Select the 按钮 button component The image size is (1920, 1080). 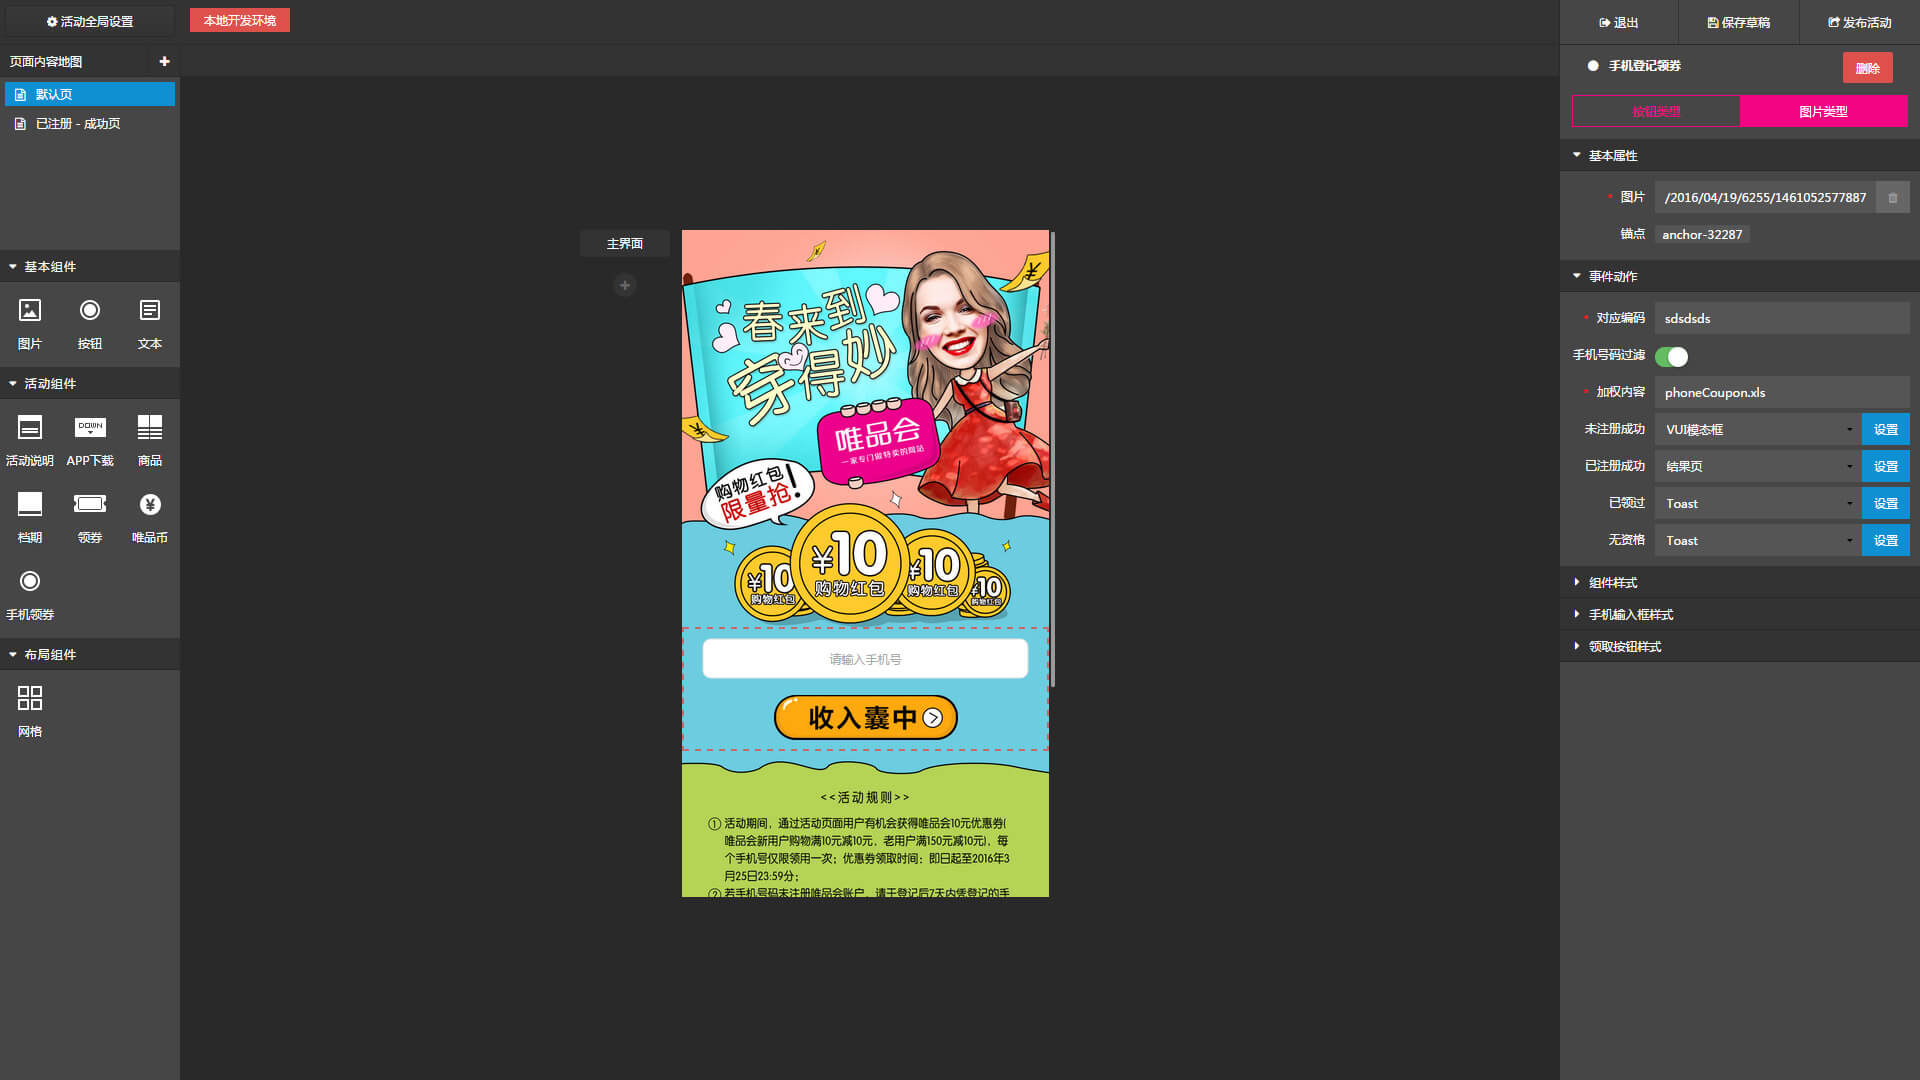pyautogui.click(x=90, y=324)
